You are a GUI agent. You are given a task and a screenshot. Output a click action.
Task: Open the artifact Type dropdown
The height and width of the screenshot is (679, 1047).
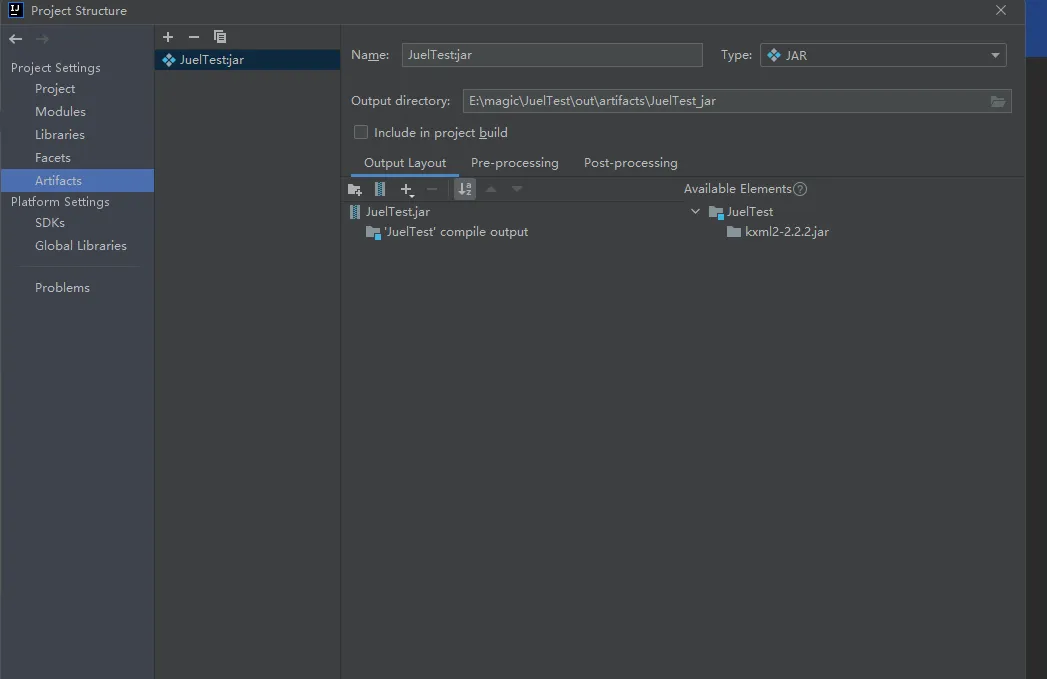click(884, 55)
